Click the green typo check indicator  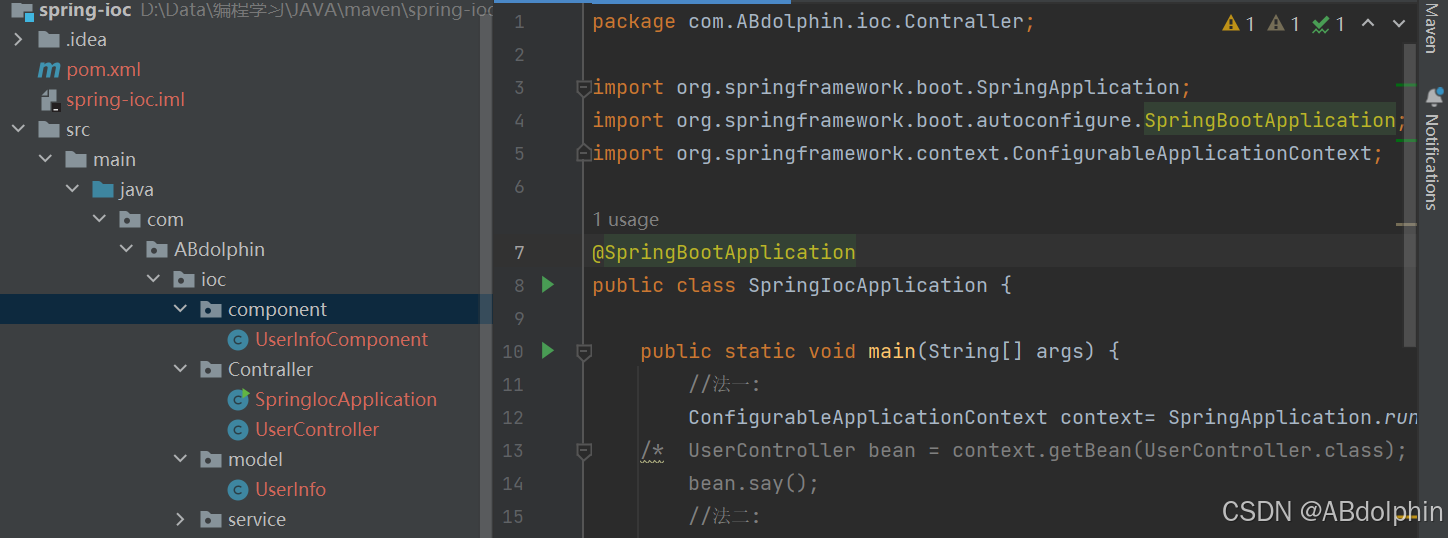pos(1321,24)
